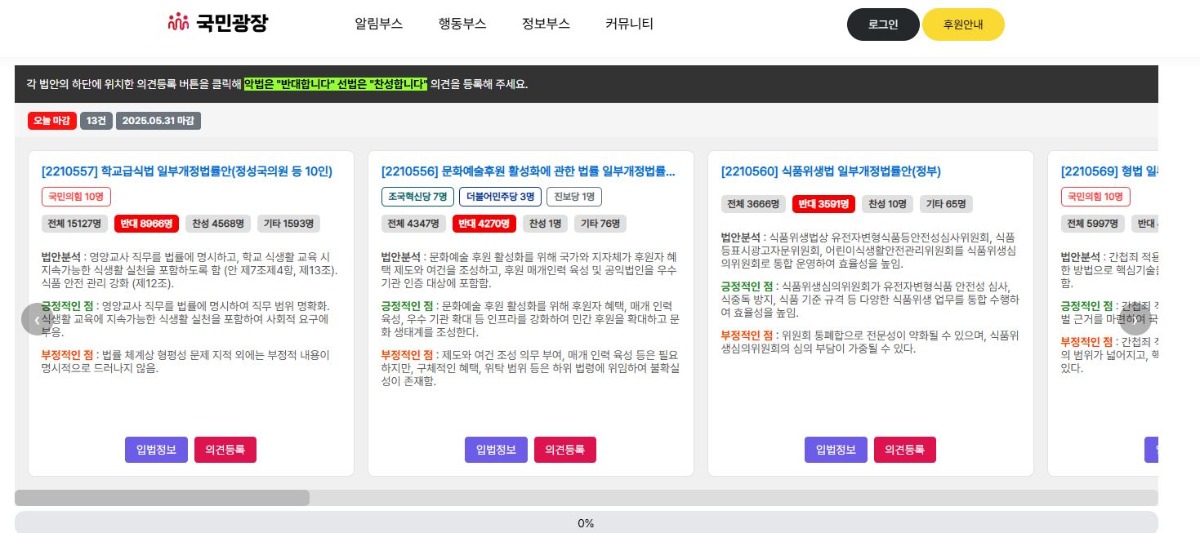Advance carousel with right arrow button
This screenshot has height=533, width=1200.
(x=1135, y=320)
